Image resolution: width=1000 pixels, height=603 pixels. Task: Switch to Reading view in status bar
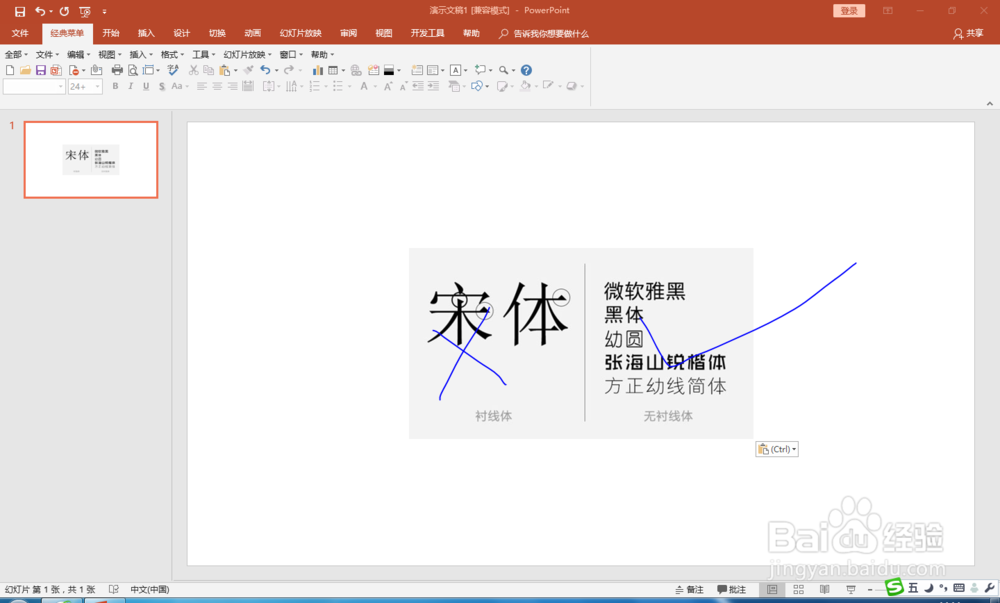point(825,590)
